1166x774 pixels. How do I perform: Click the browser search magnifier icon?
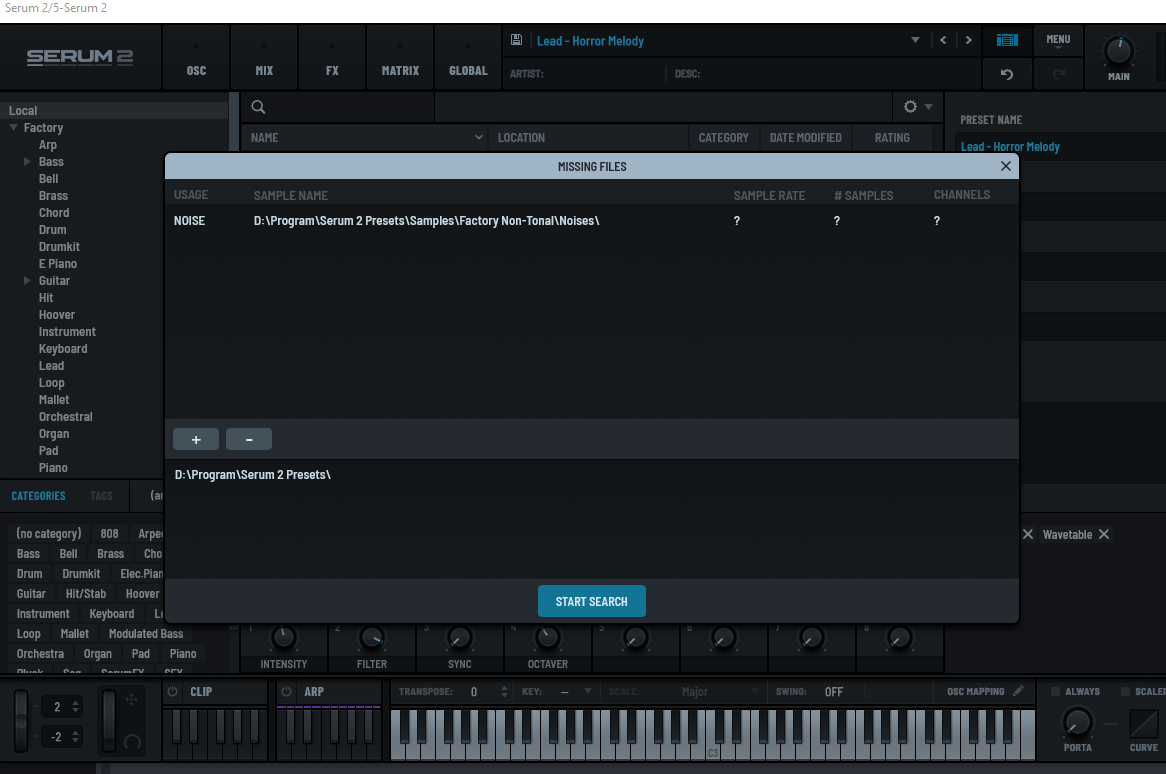pyautogui.click(x=258, y=107)
